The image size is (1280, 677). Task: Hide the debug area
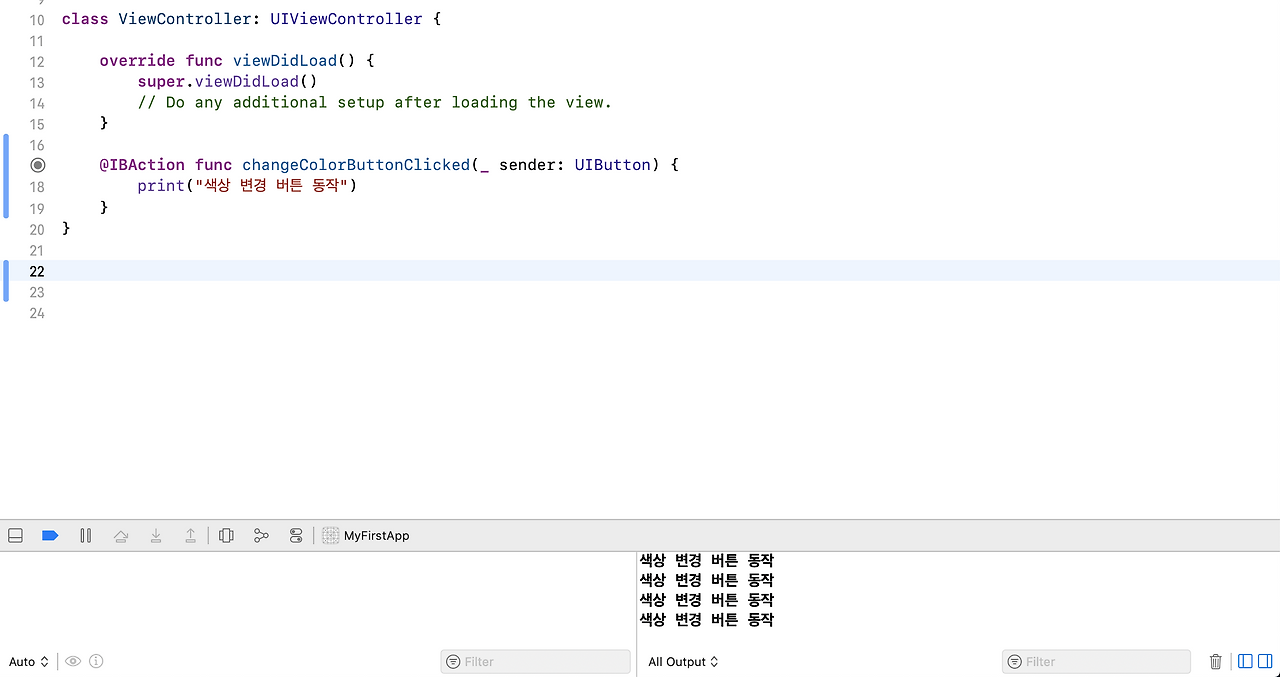15,536
